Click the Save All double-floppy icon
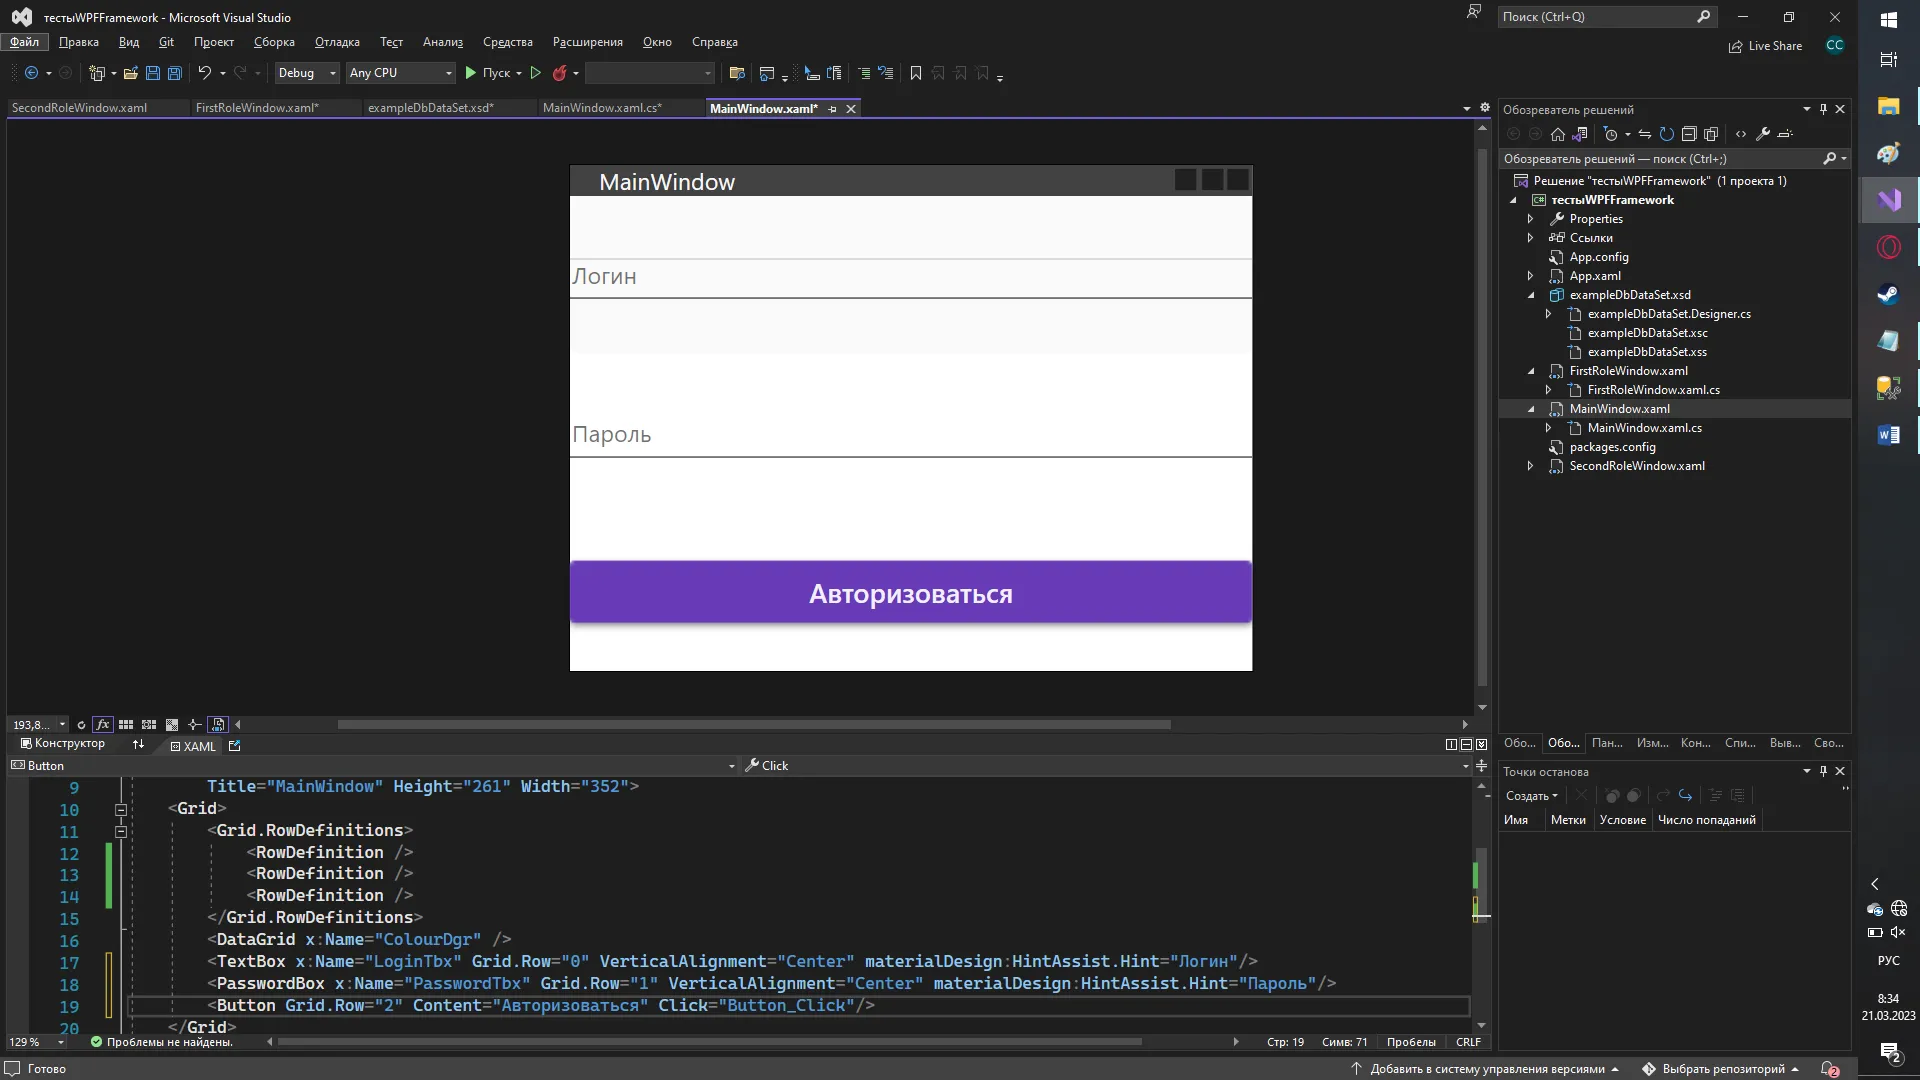Image resolution: width=1920 pixels, height=1080 pixels. pos(175,73)
